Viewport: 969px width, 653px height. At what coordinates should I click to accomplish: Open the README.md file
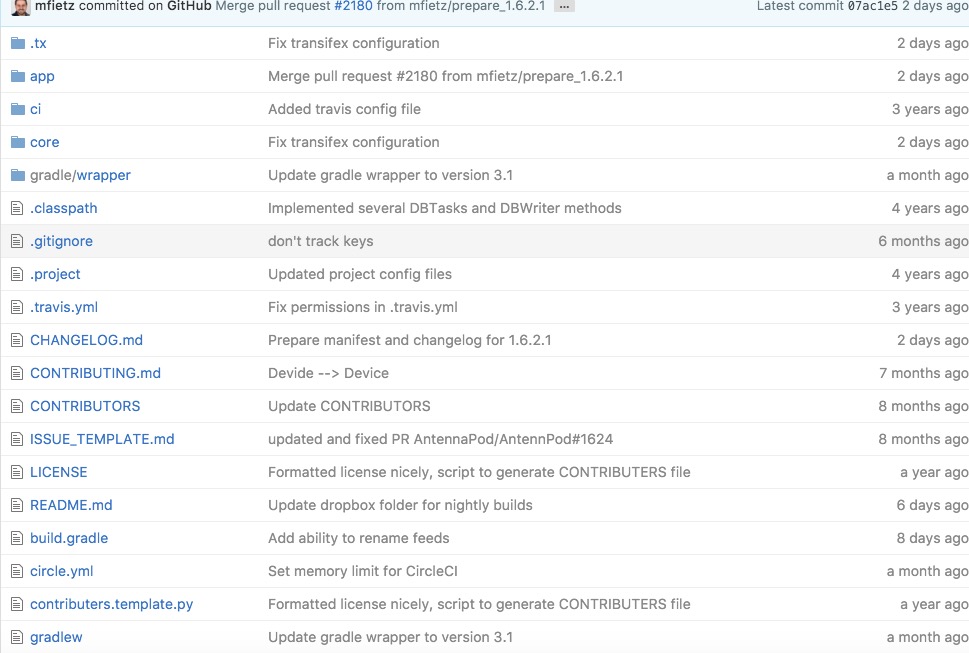[71, 505]
